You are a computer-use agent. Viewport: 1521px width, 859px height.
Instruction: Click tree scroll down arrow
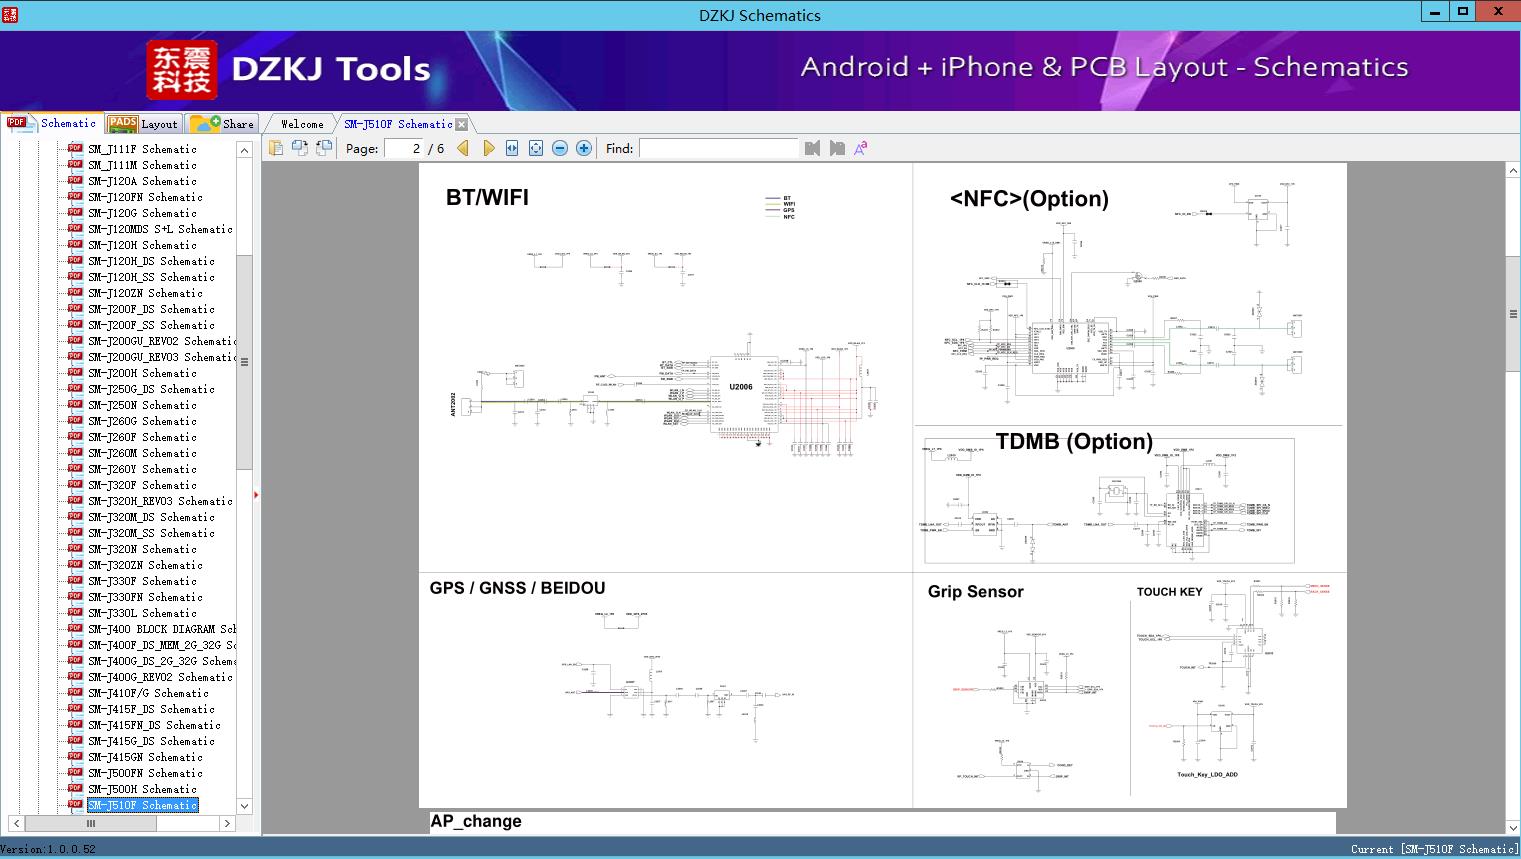click(x=244, y=806)
